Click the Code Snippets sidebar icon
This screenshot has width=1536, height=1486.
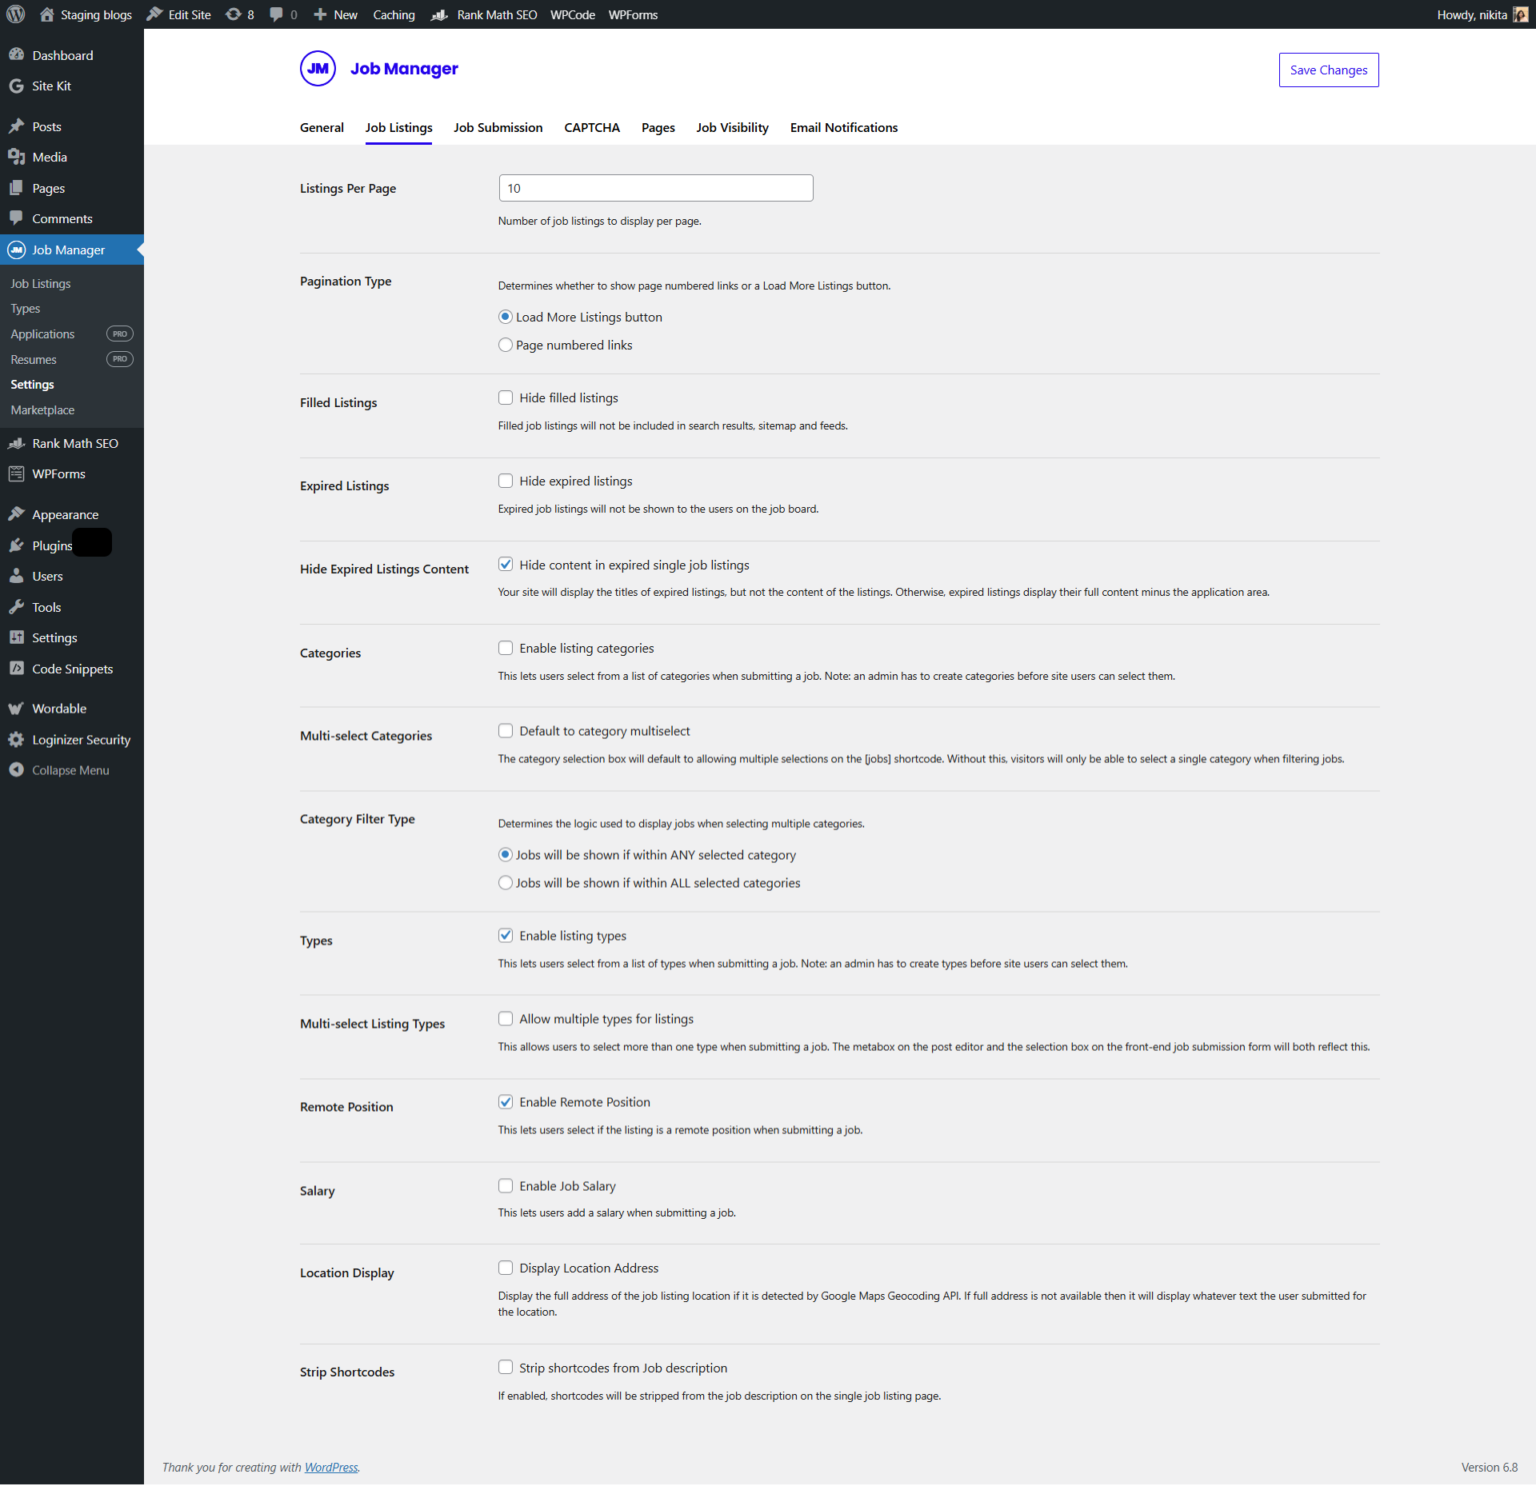click(16, 668)
